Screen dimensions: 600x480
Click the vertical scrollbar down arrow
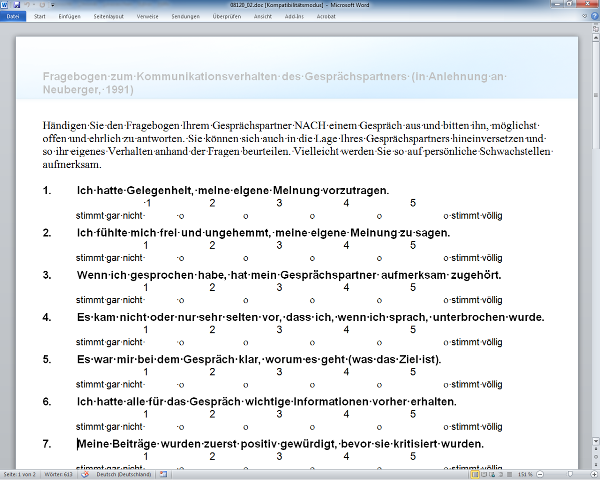pos(595,442)
